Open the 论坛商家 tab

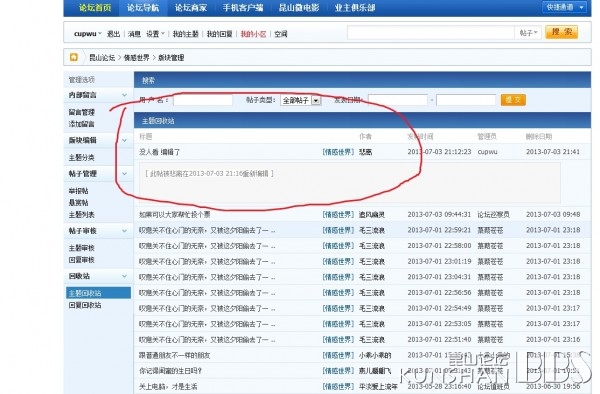coord(191,8)
